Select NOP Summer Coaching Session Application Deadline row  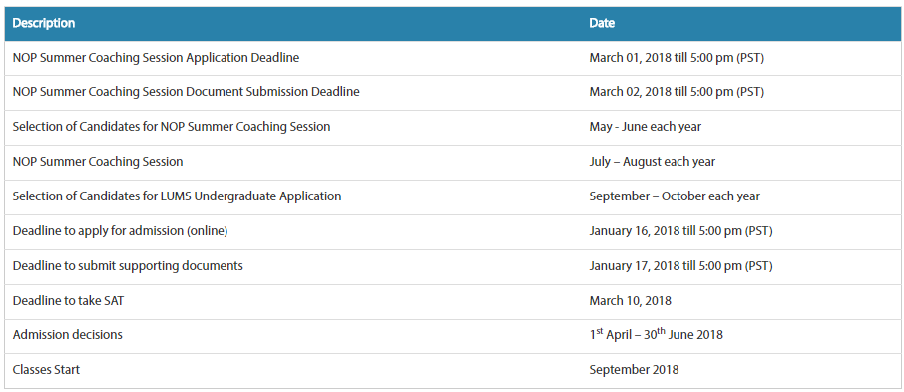[452, 58]
